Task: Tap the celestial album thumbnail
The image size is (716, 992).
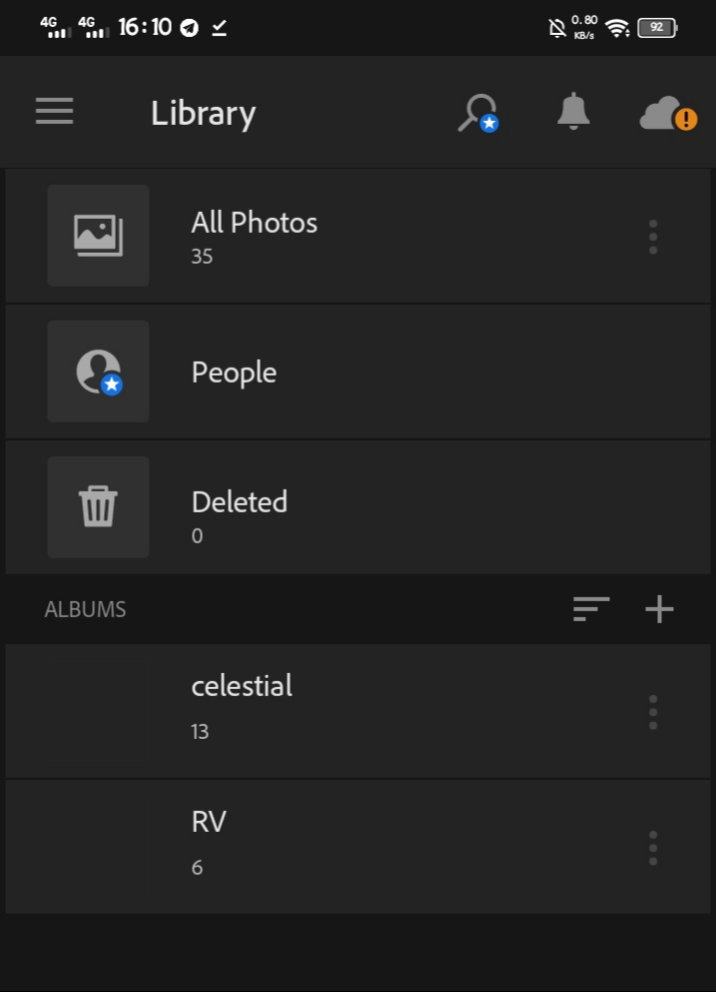Action: pos(99,711)
